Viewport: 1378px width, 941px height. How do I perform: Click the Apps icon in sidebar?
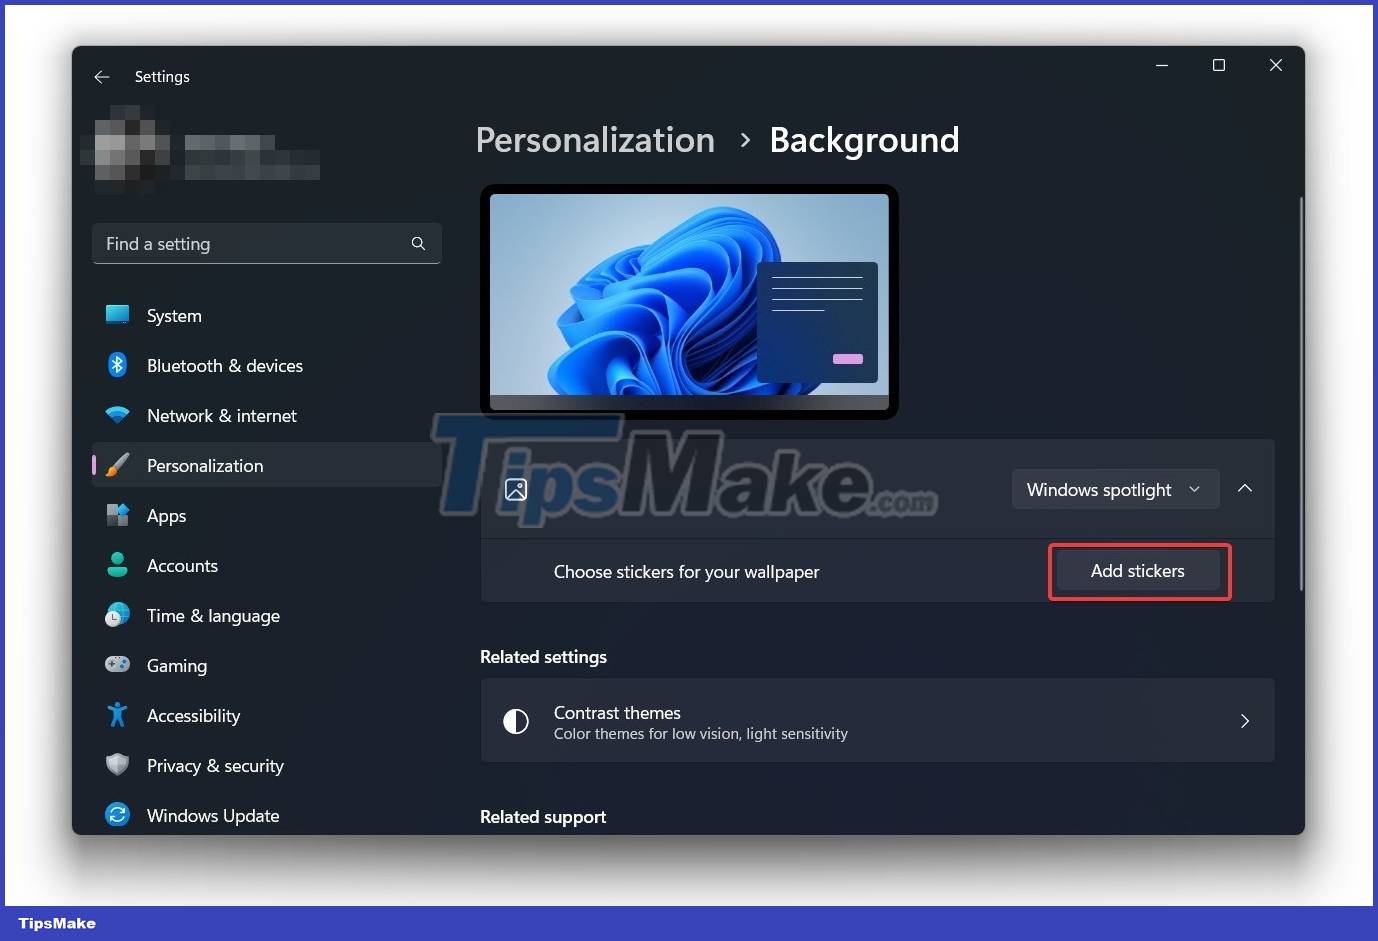click(117, 515)
